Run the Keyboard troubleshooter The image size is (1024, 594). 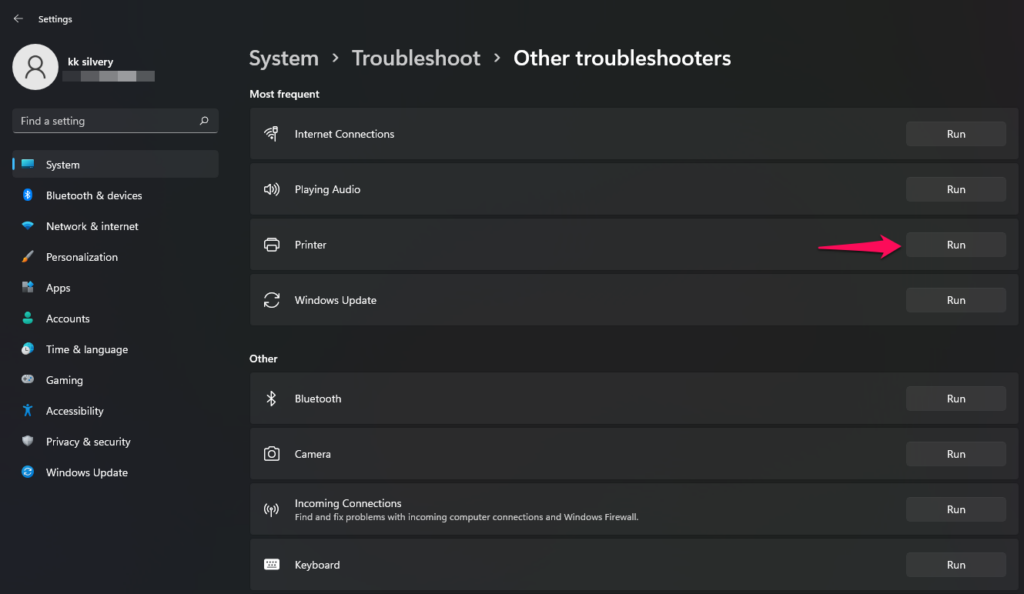coord(955,565)
